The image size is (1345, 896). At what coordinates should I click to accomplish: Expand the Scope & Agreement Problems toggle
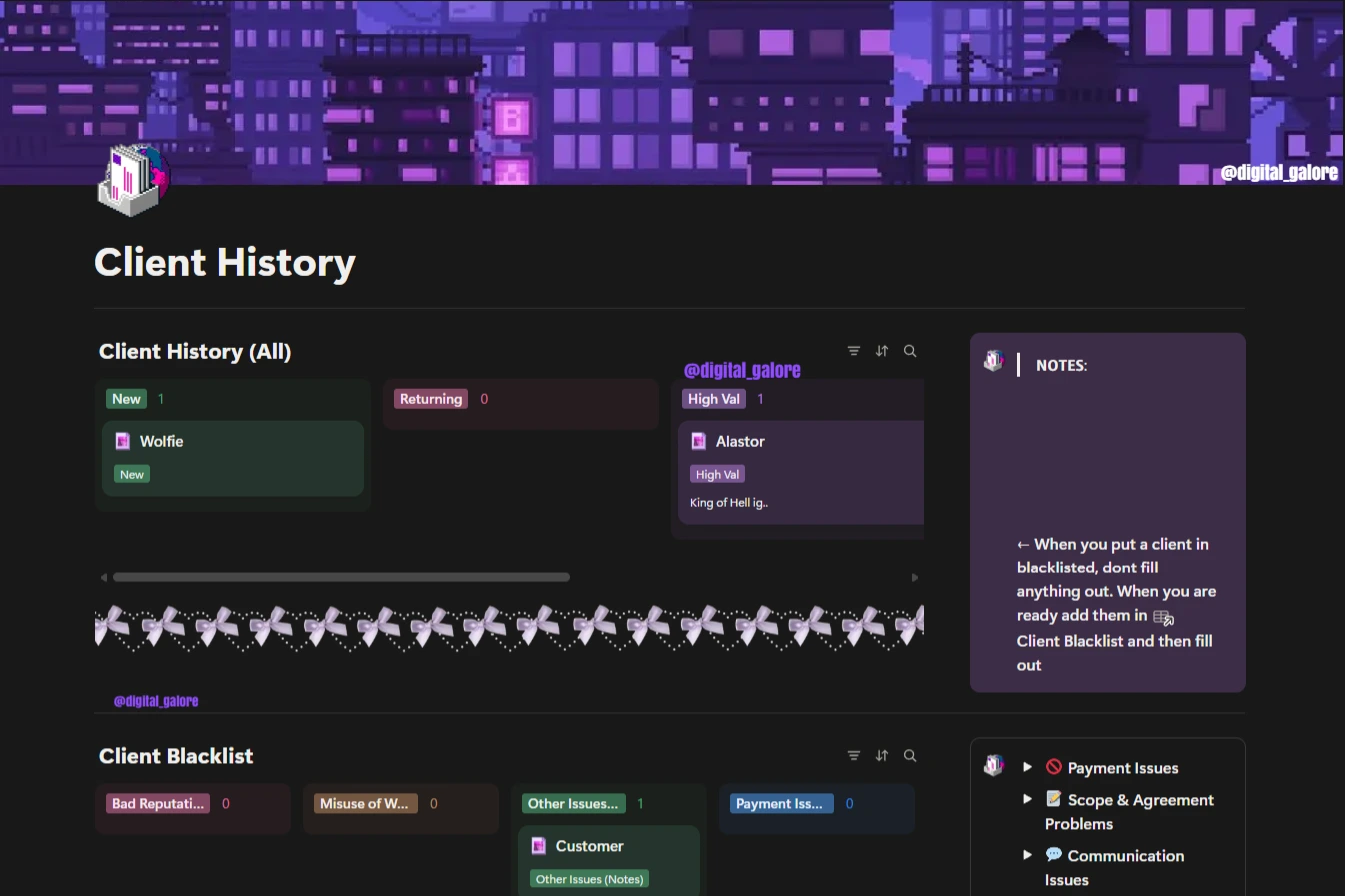(1028, 799)
